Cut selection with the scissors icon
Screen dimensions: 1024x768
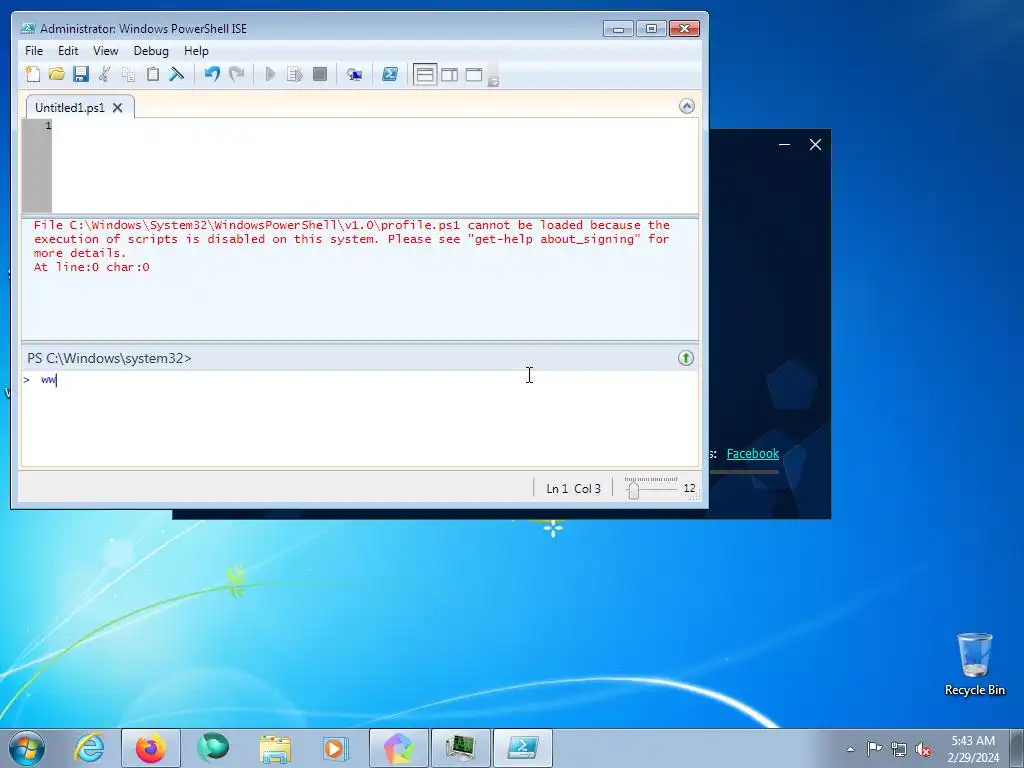[104, 74]
